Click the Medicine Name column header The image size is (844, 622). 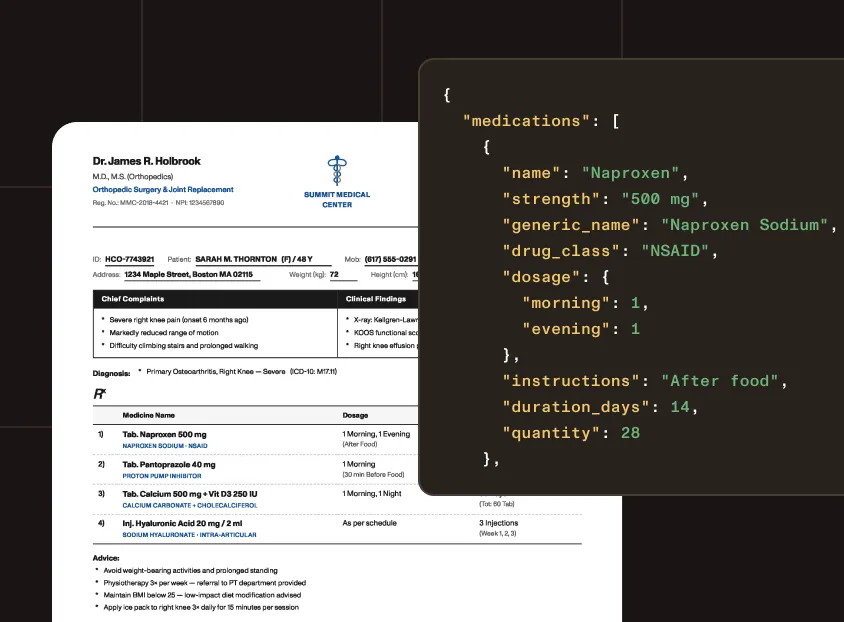coord(149,415)
